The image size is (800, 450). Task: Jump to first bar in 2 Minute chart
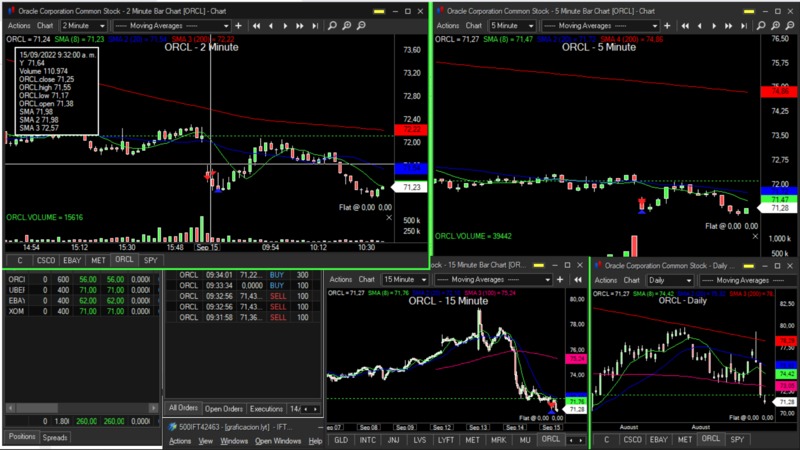click(x=257, y=25)
